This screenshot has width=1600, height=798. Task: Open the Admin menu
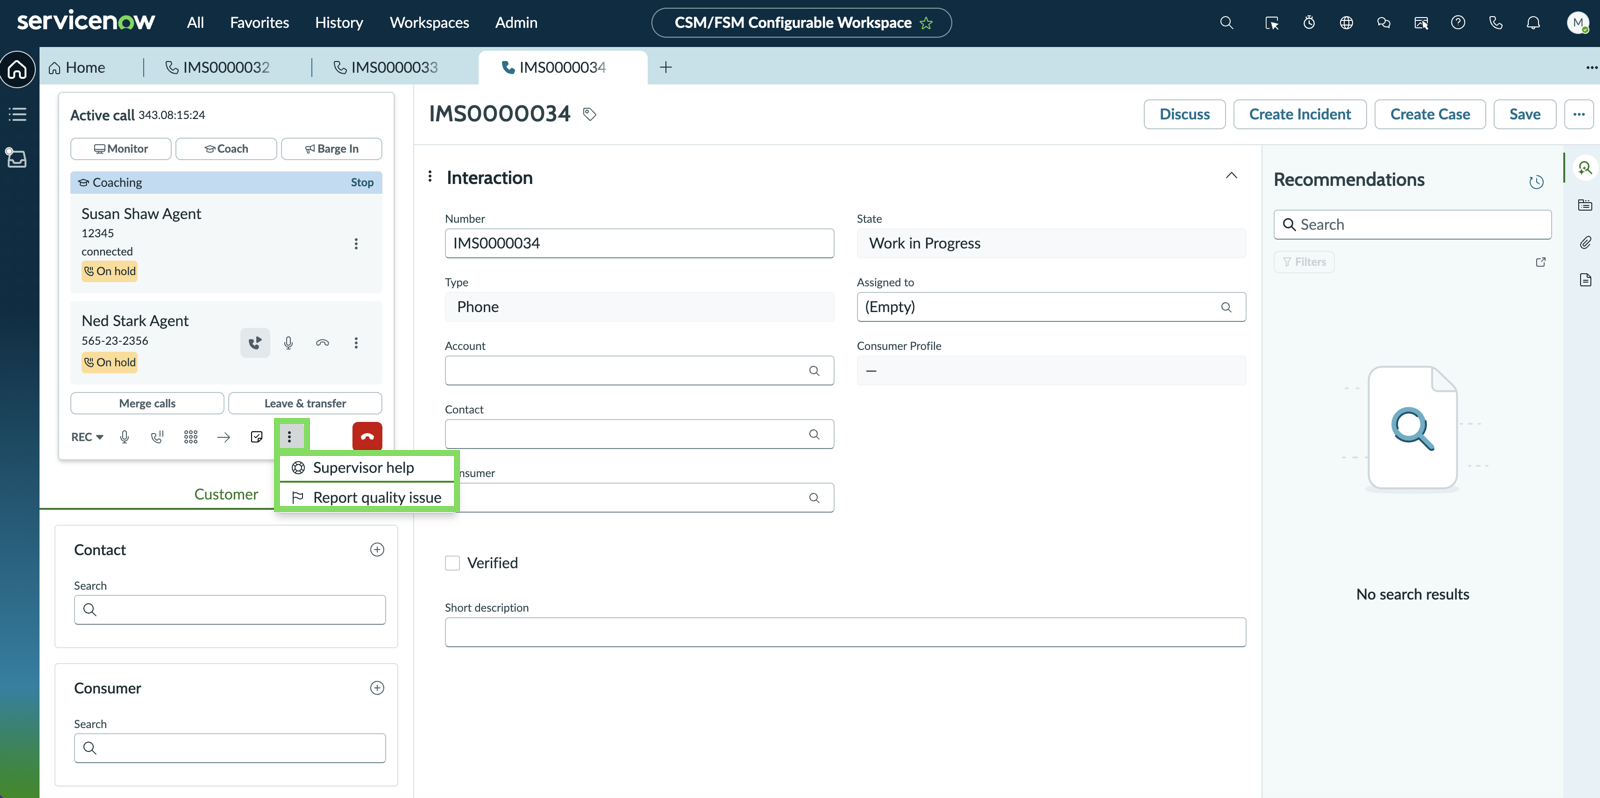point(516,22)
